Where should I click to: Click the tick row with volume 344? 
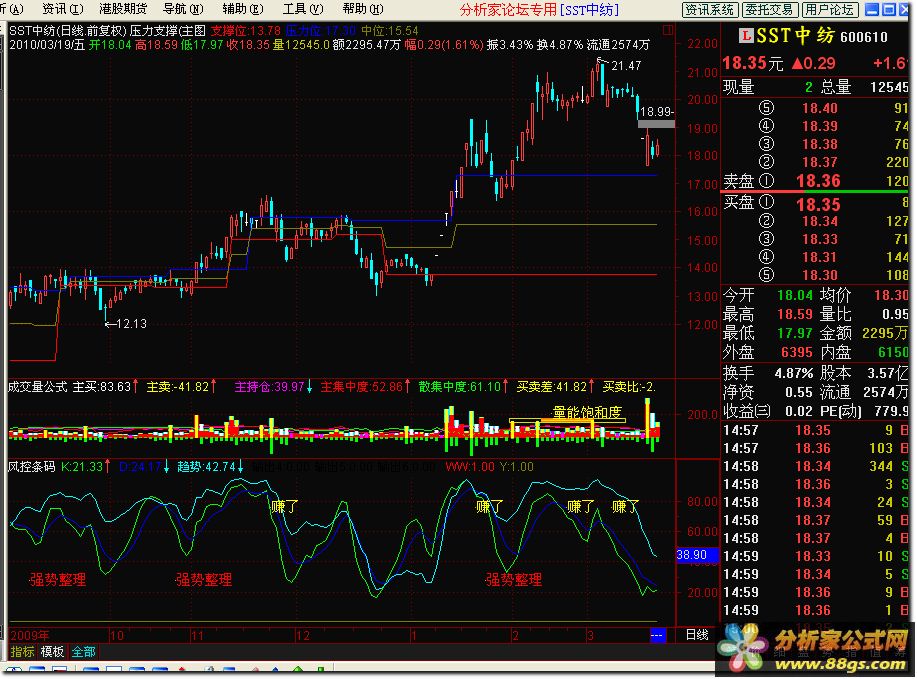816,467
